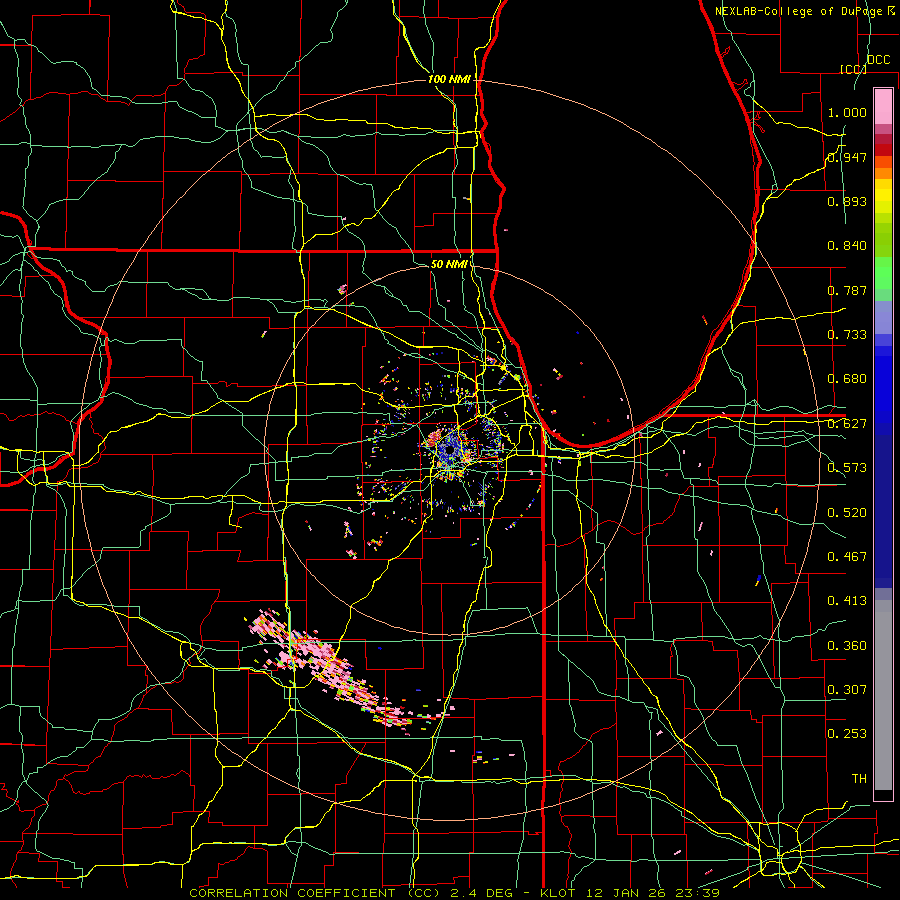Image resolution: width=900 pixels, height=900 pixels.
Task: Click the 0.573 color scale value
Action: point(847,468)
